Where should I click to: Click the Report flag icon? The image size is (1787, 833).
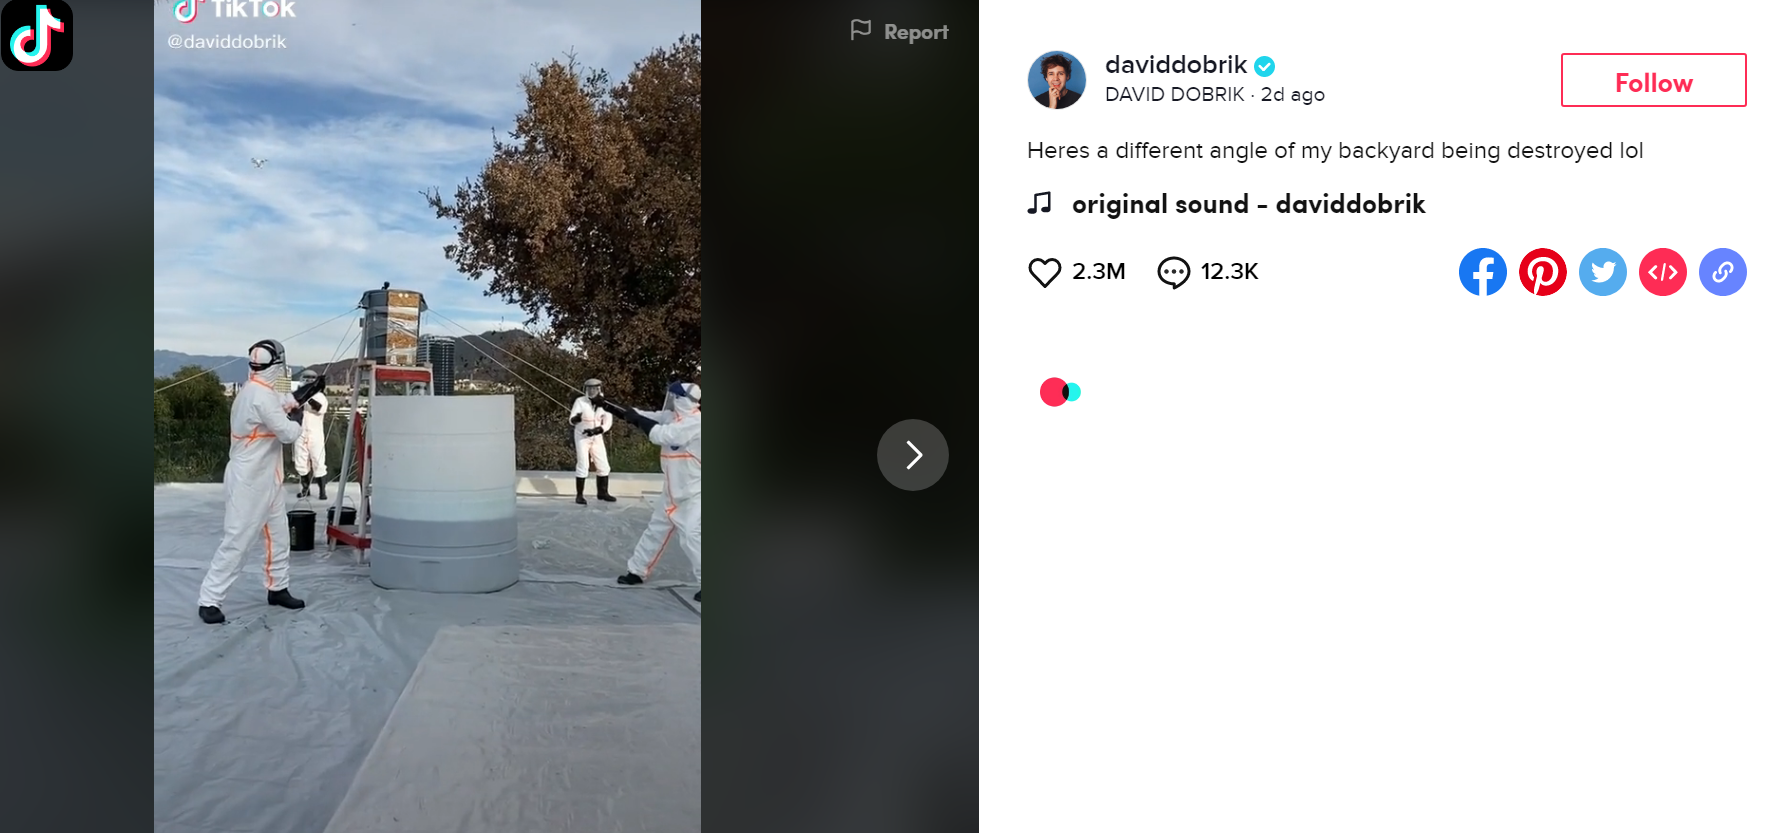(861, 31)
